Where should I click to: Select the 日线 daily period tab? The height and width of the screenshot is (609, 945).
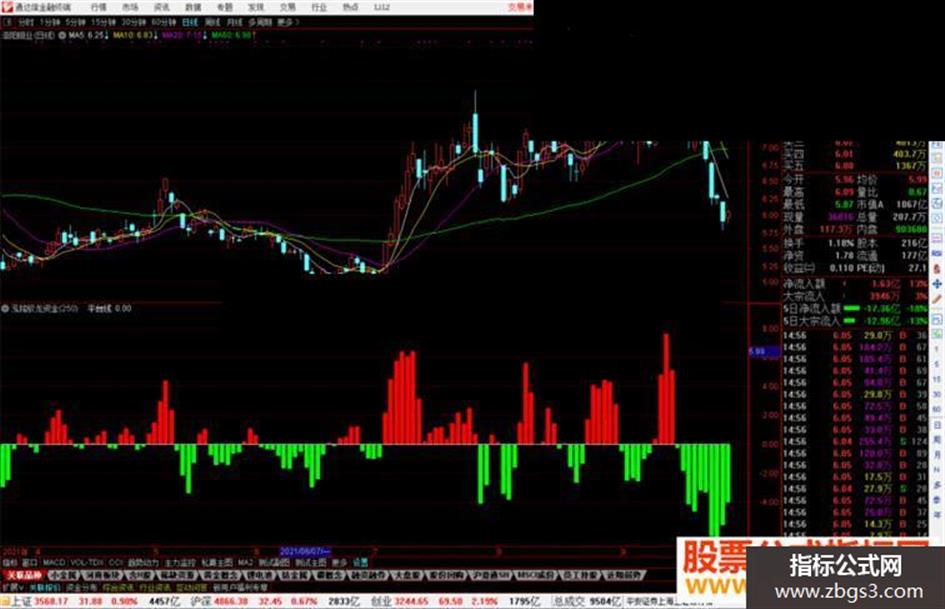[190, 22]
